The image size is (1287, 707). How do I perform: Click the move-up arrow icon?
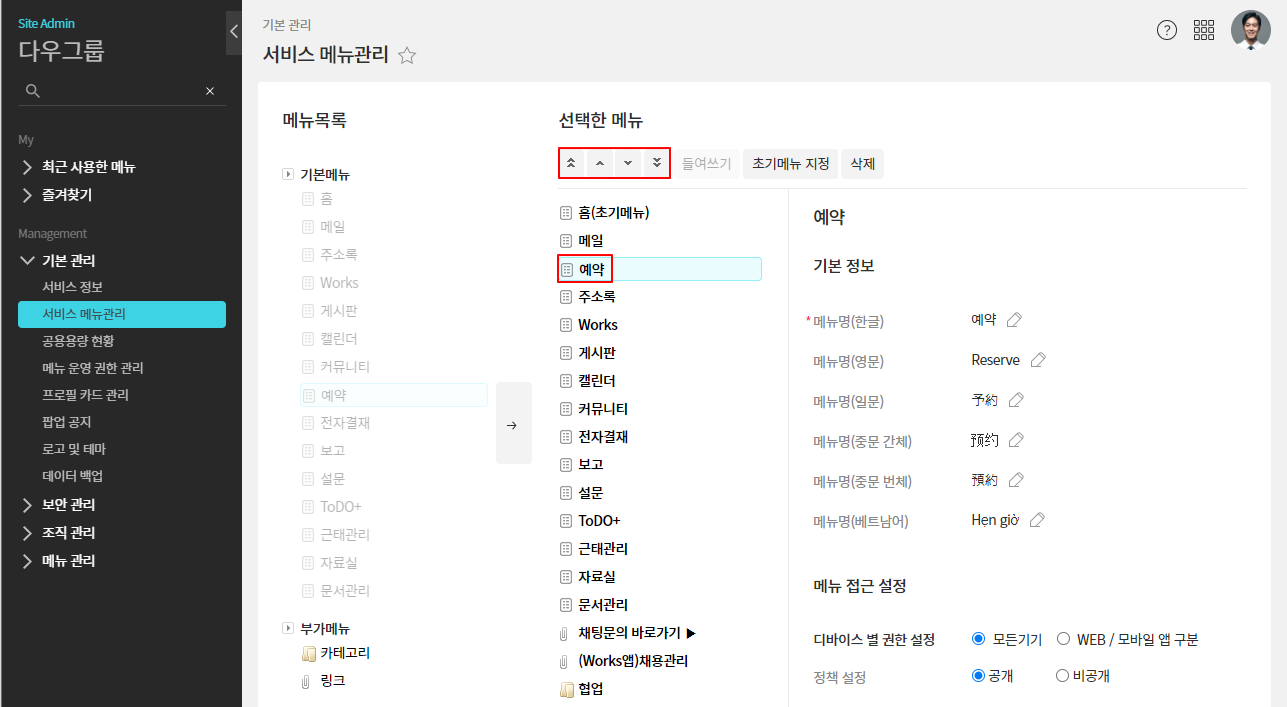tap(599, 163)
